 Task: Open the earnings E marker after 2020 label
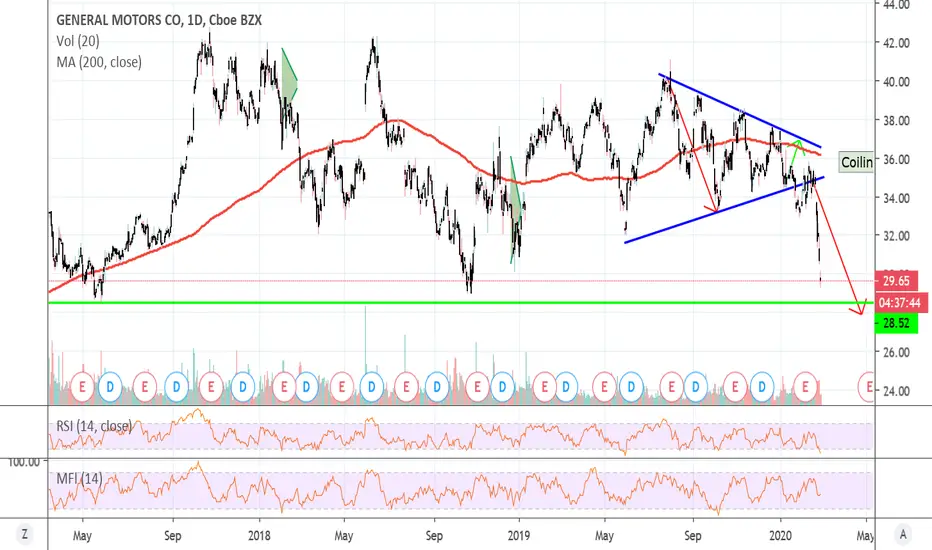pos(805,387)
